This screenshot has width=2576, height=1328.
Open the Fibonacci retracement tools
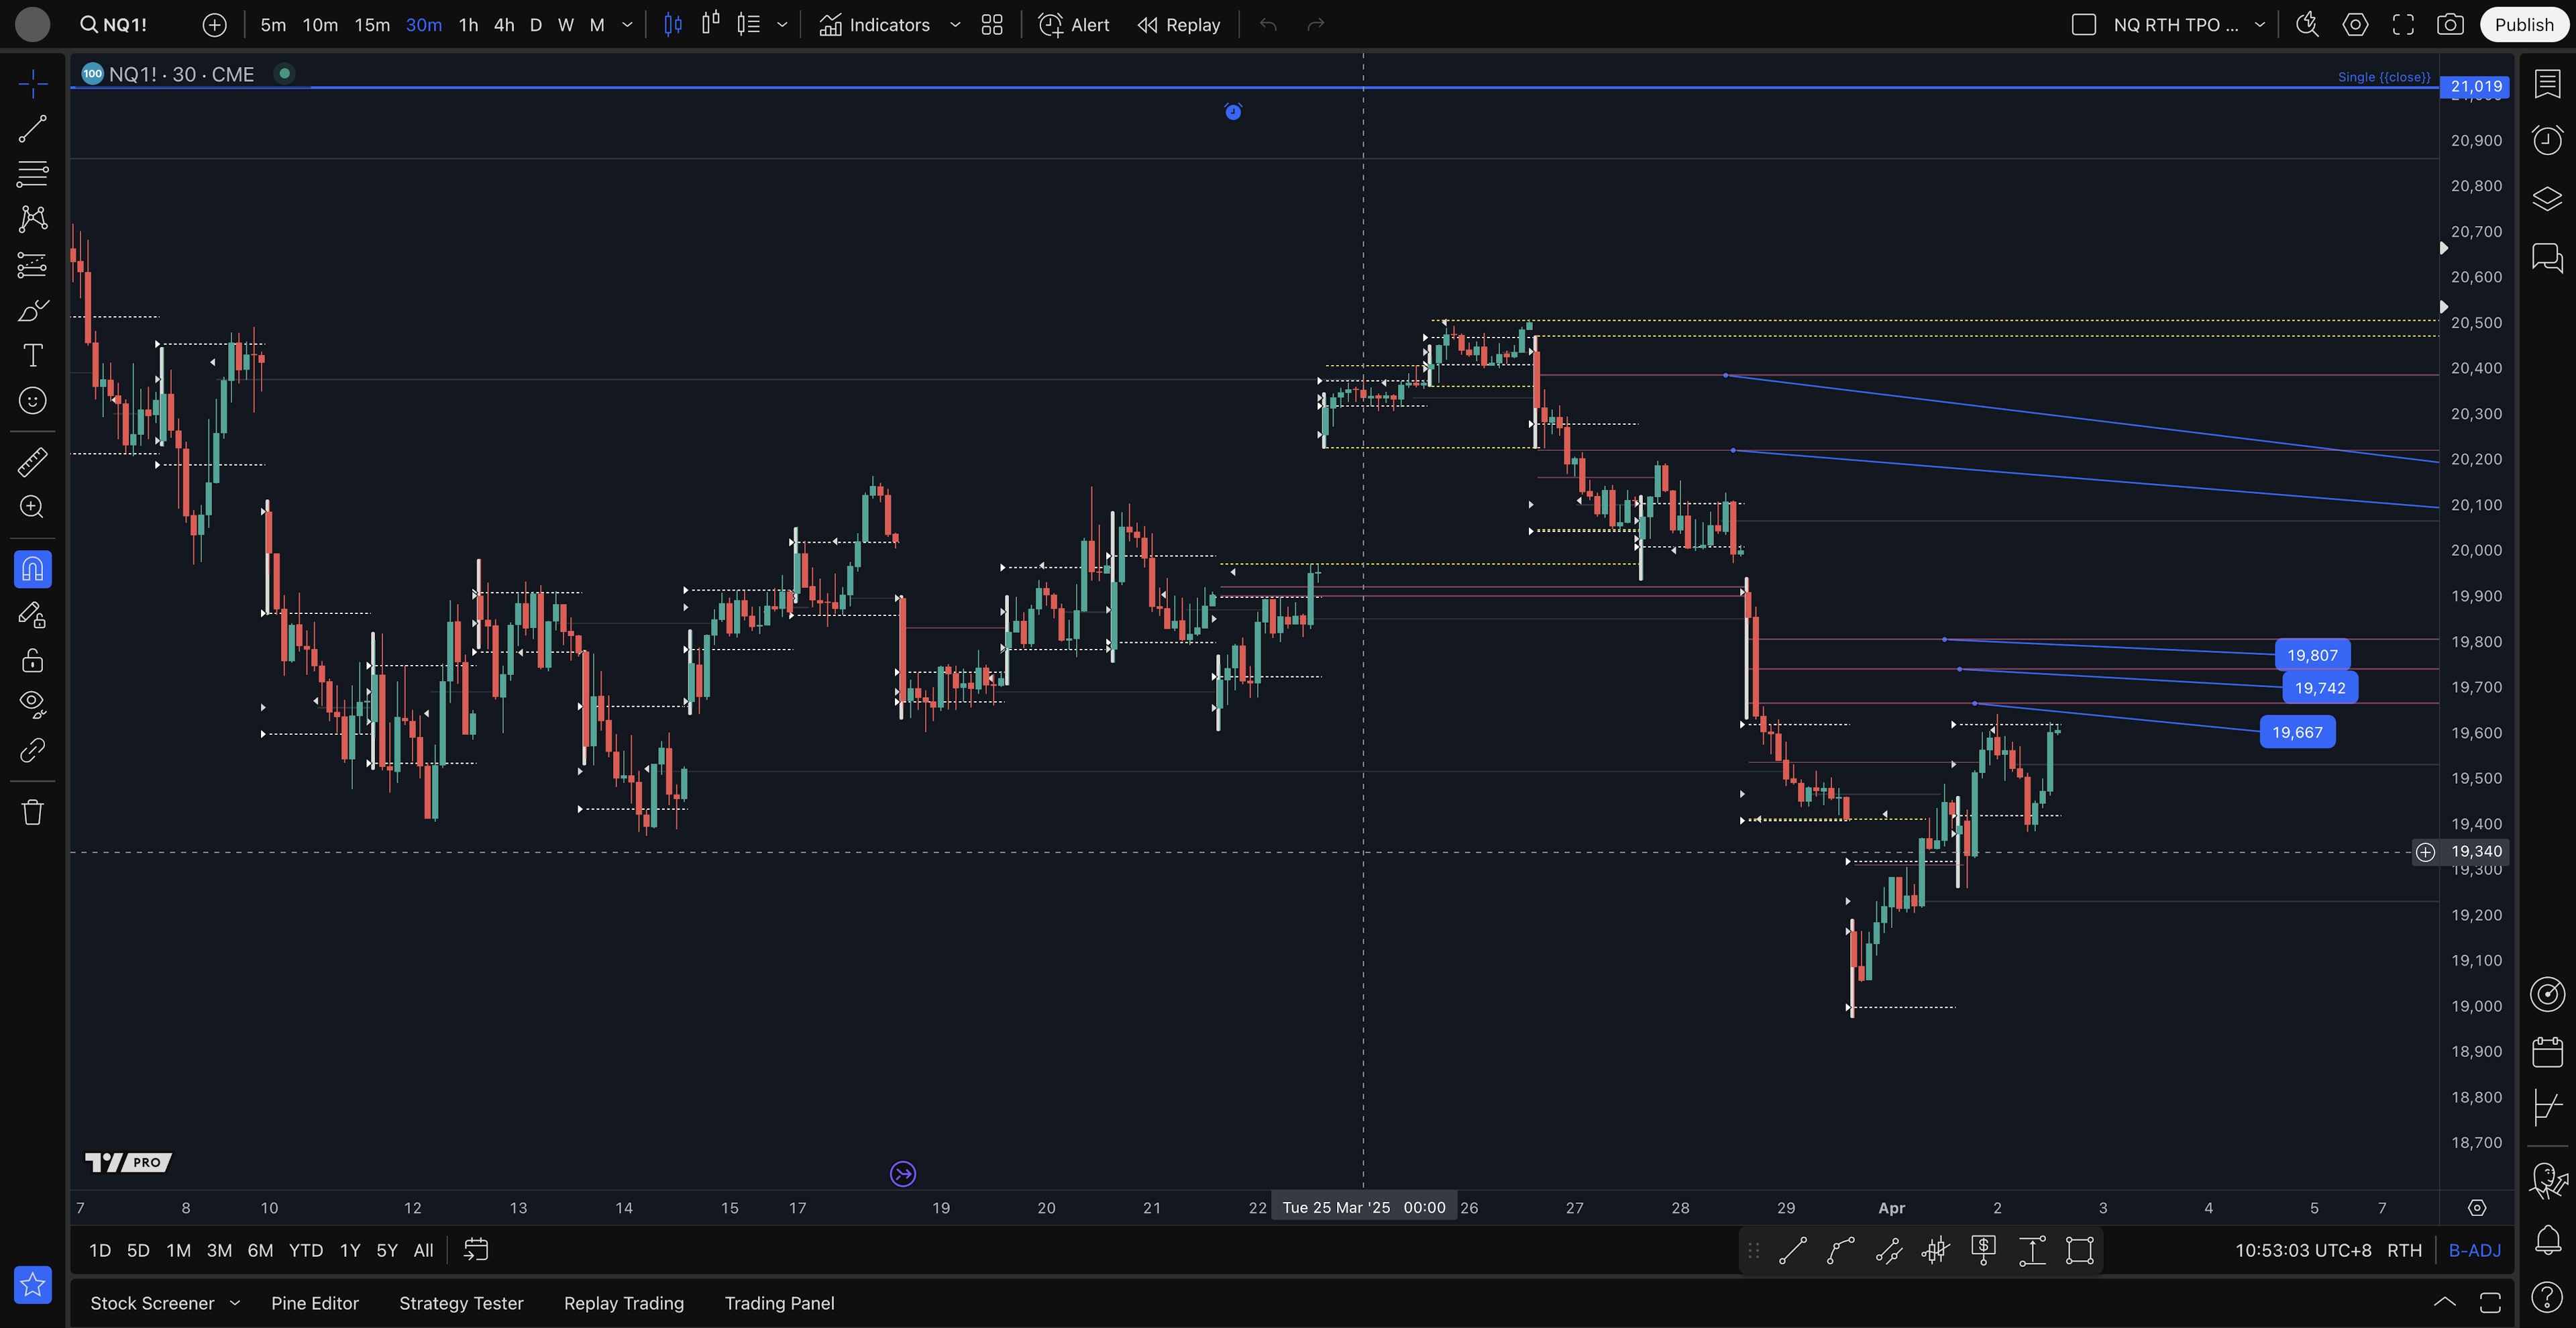(x=32, y=174)
